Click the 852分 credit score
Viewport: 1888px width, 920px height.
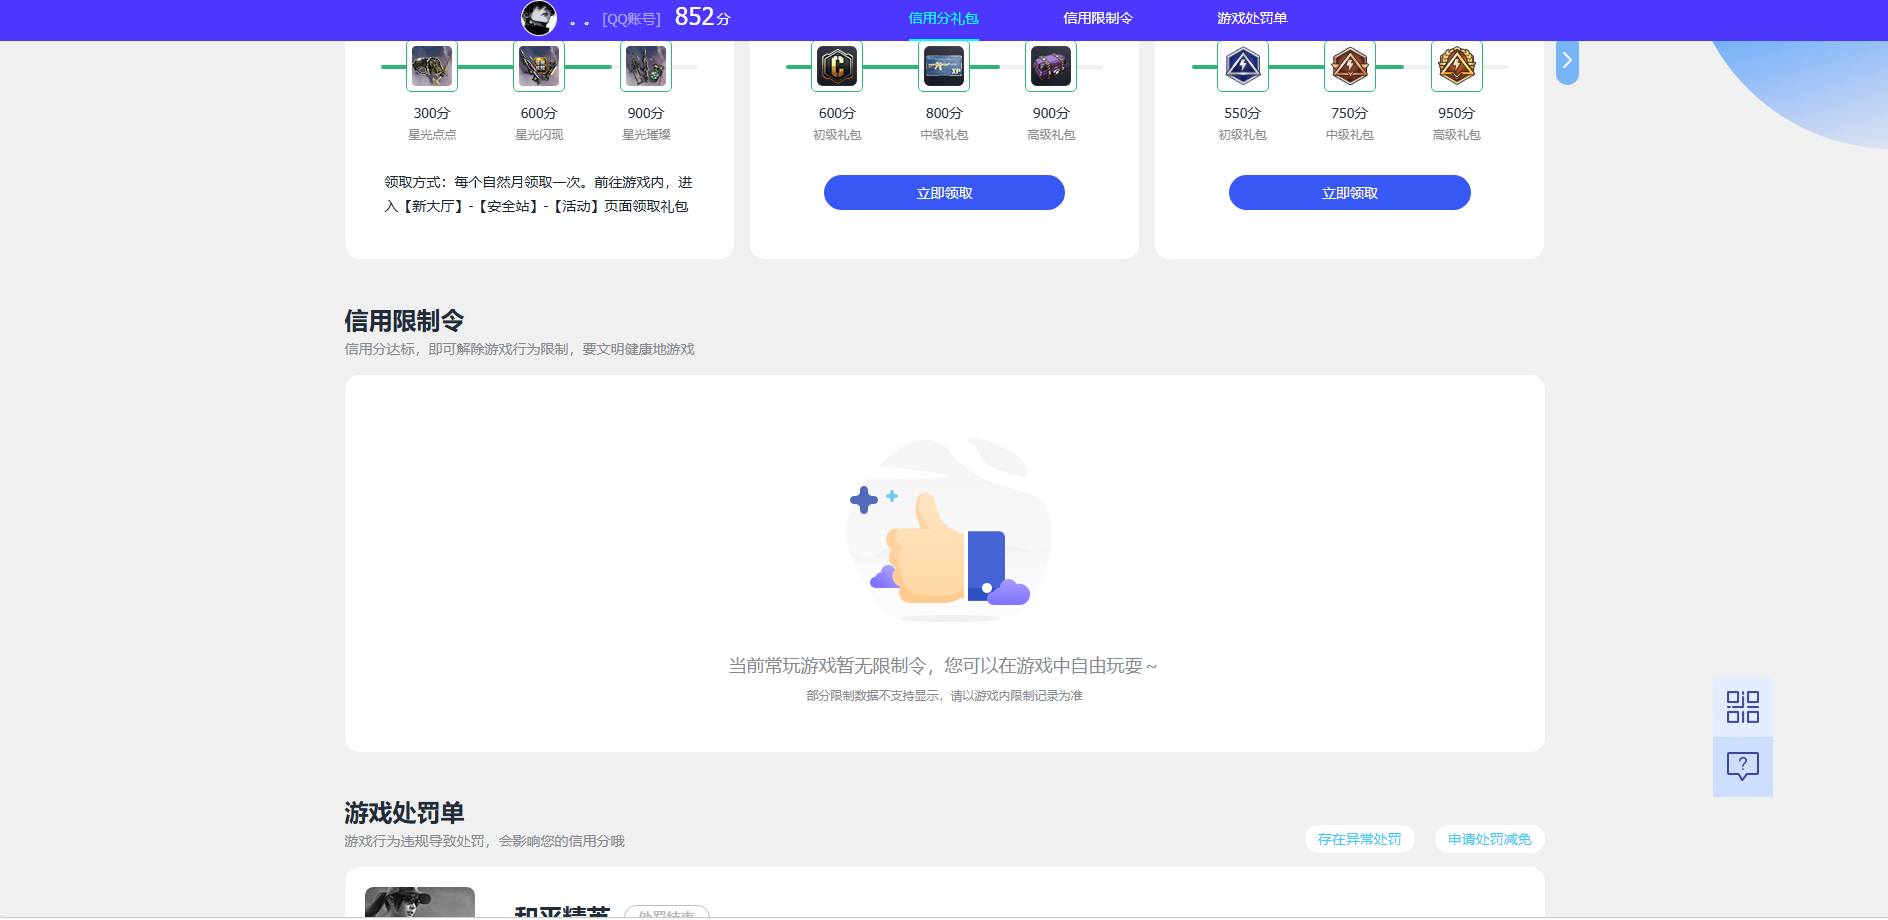pos(702,17)
